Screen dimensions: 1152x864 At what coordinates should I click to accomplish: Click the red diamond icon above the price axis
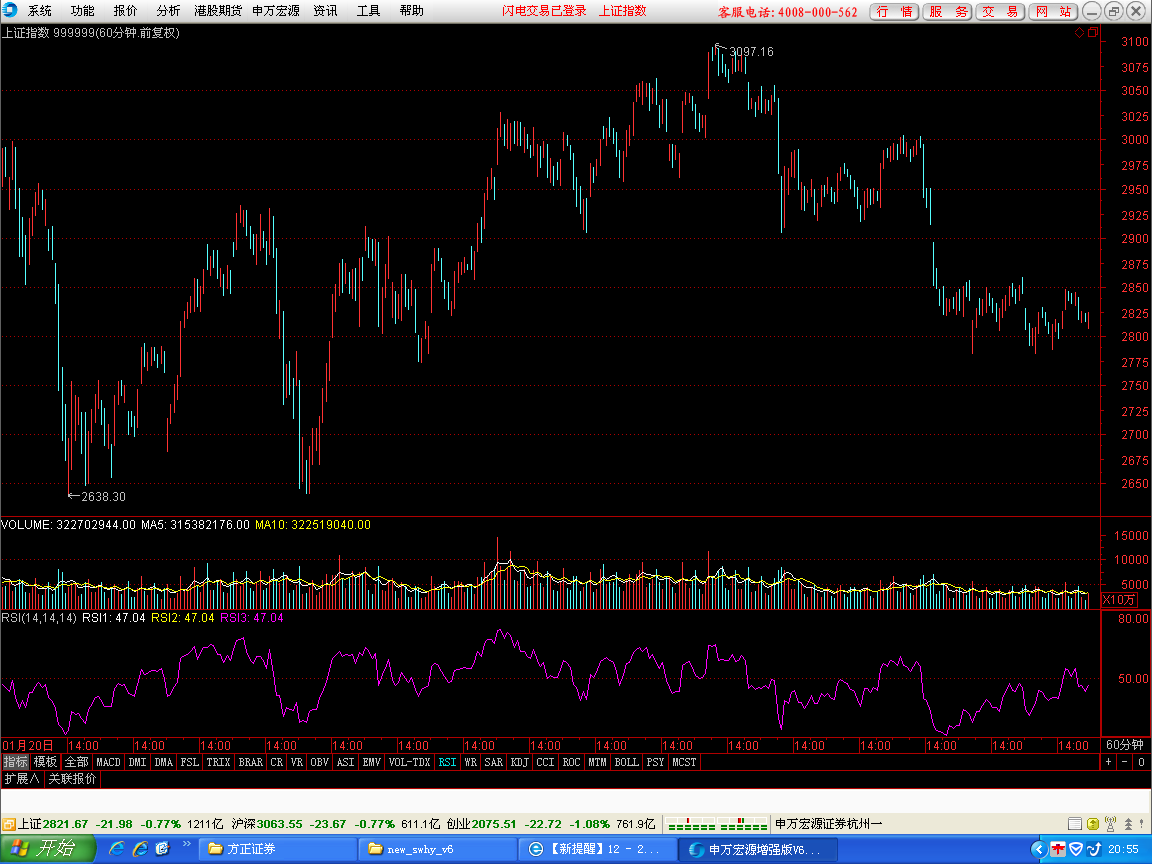[1079, 32]
